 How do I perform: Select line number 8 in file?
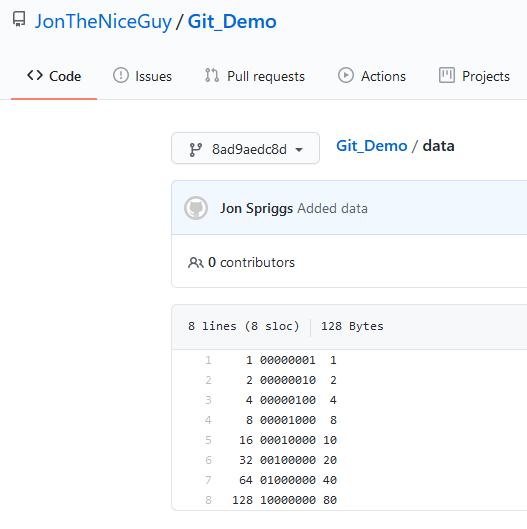[x=209, y=500]
